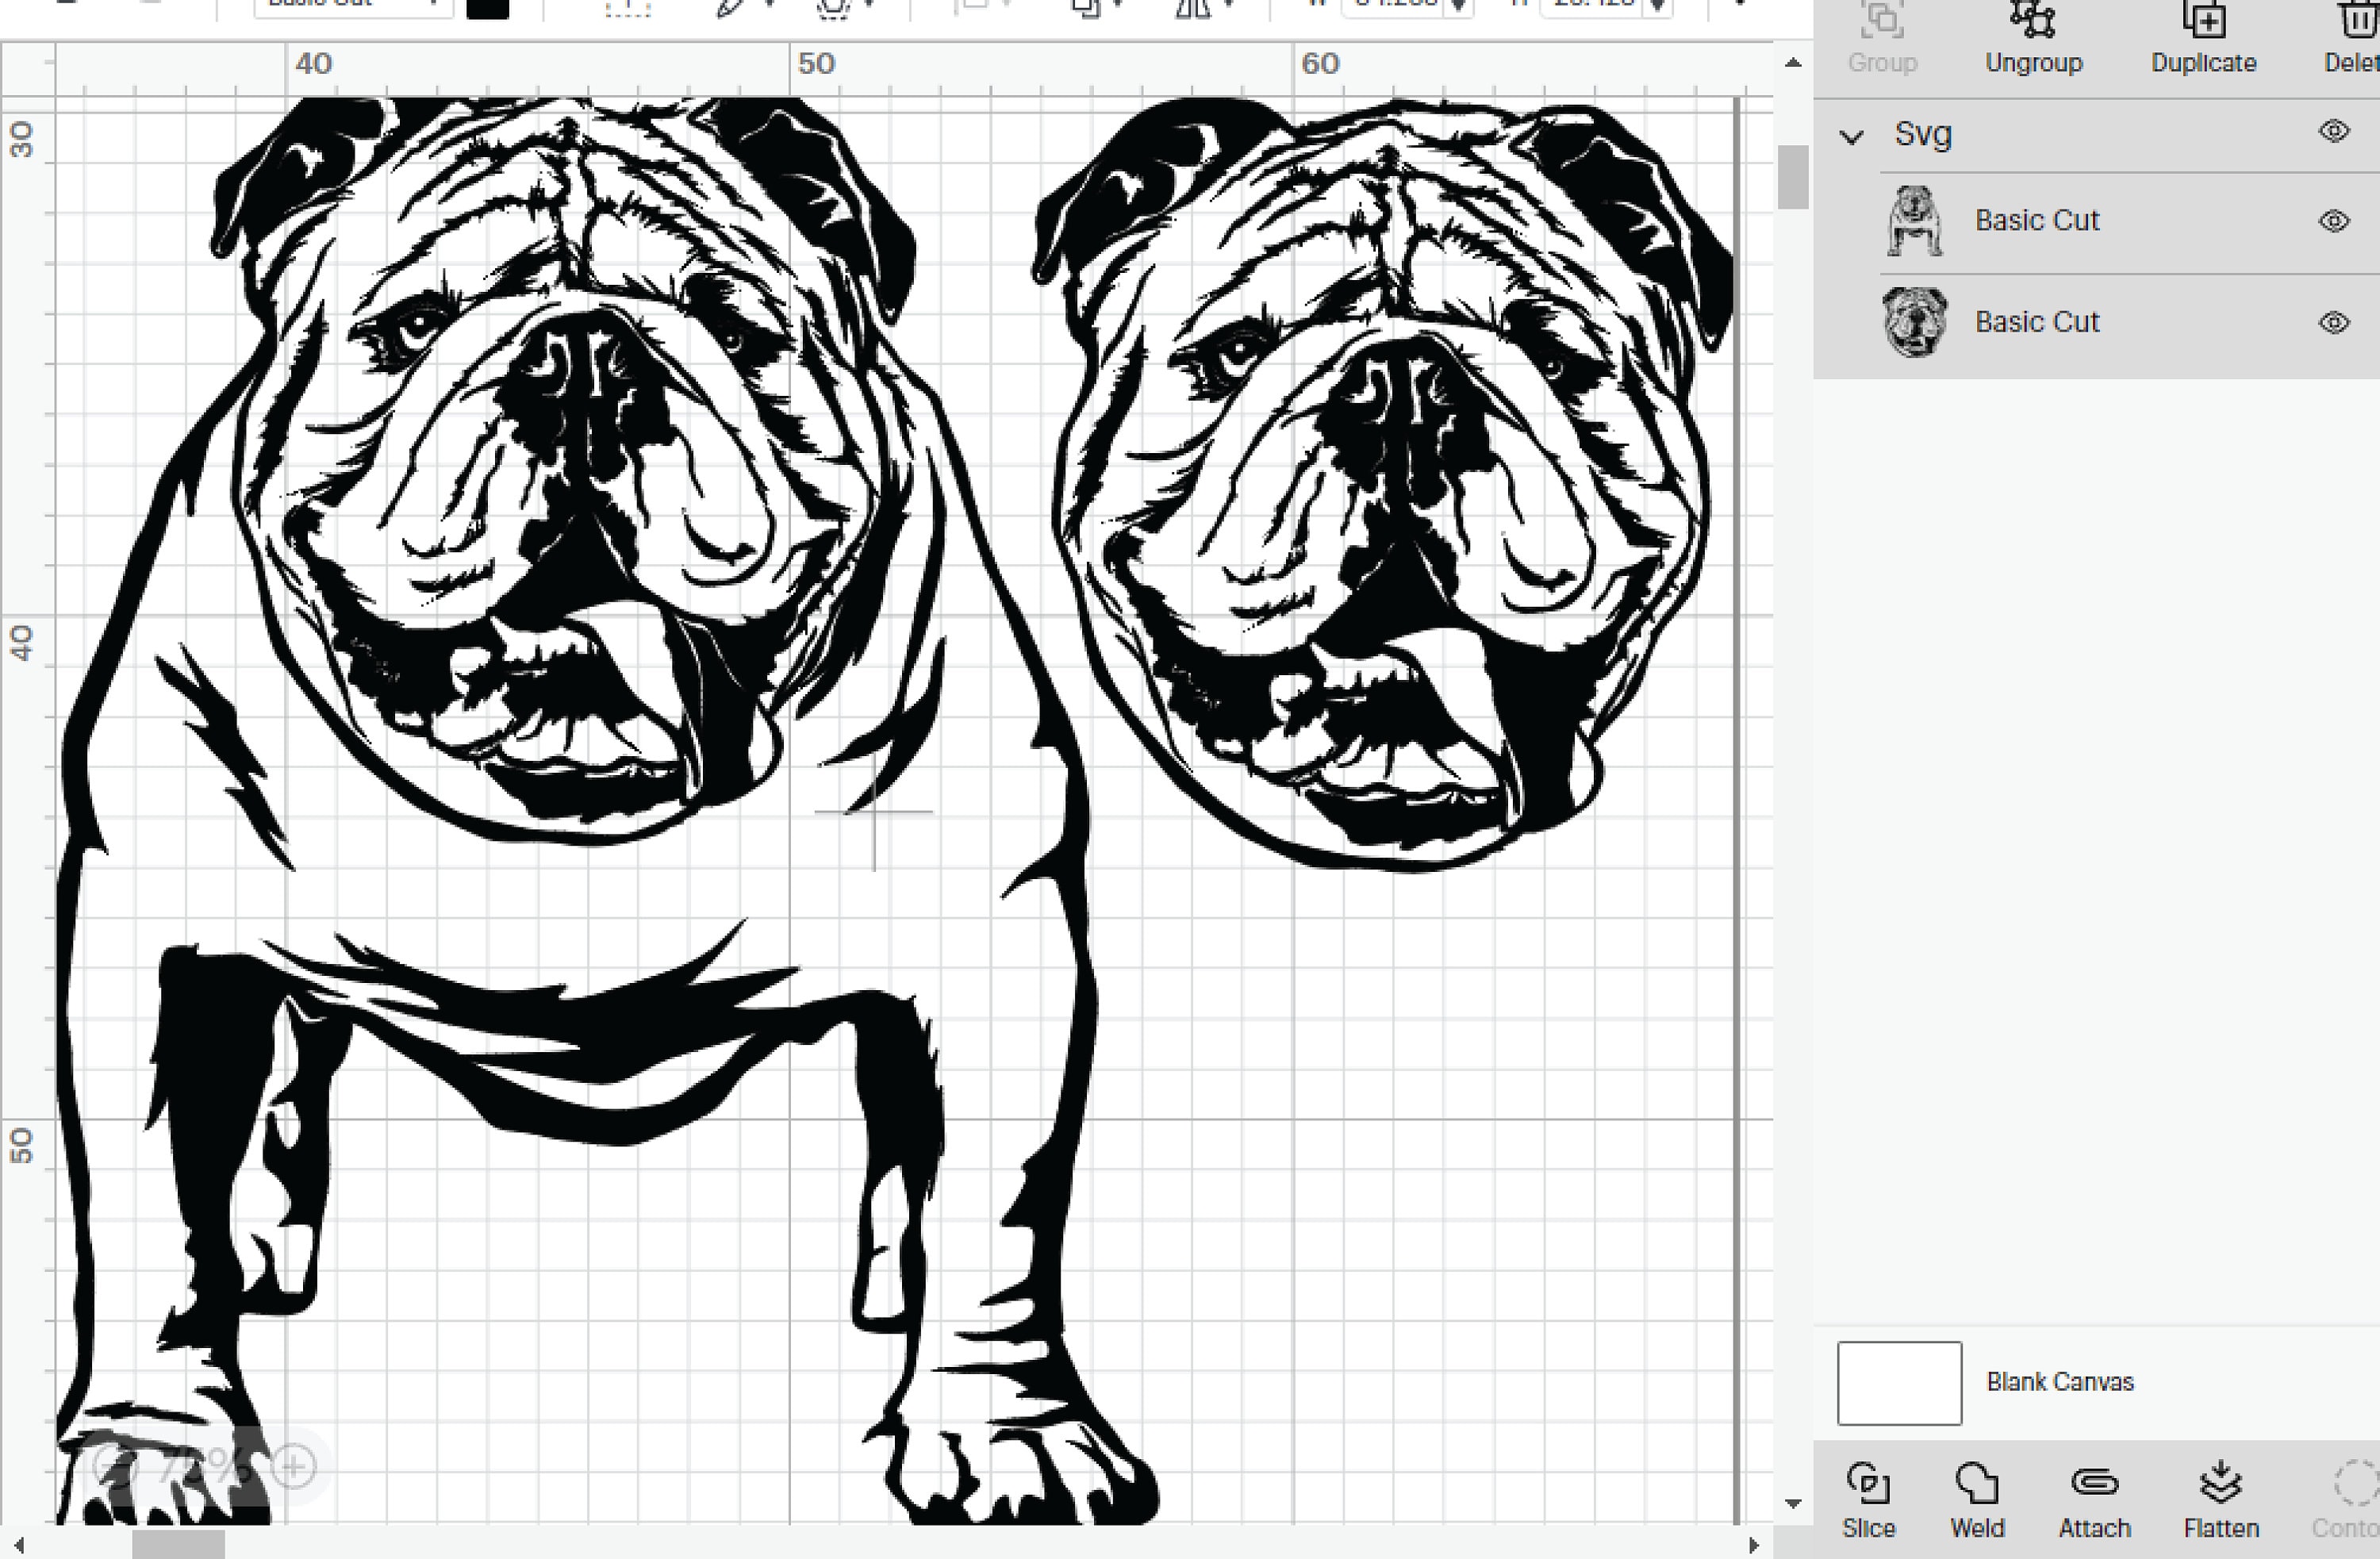Zoom in with the plus icon
This screenshot has width=2380, height=1559.
coord(293,1466)
